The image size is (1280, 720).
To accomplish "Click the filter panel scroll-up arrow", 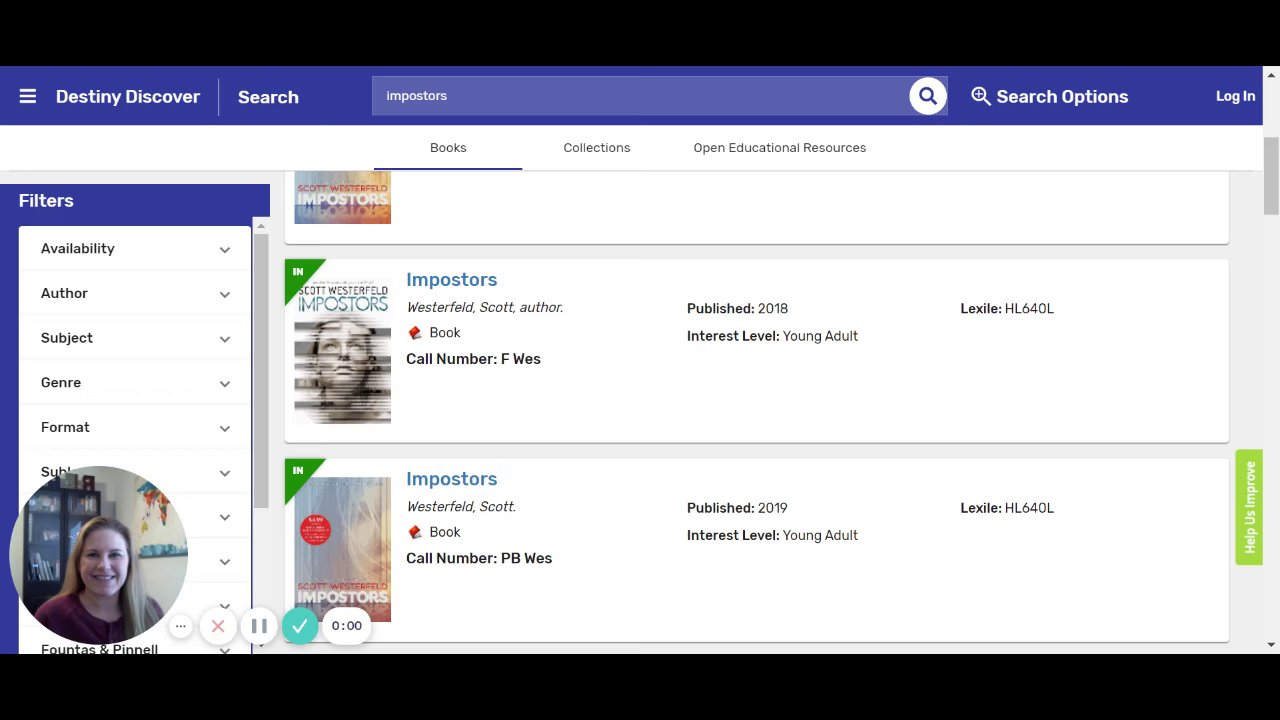I will click(x=261, y=226).
